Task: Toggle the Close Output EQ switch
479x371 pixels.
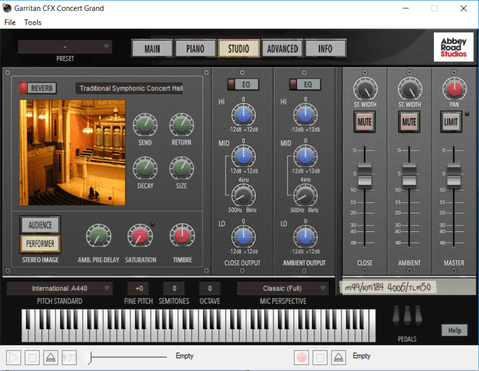Action: (242, 84)
